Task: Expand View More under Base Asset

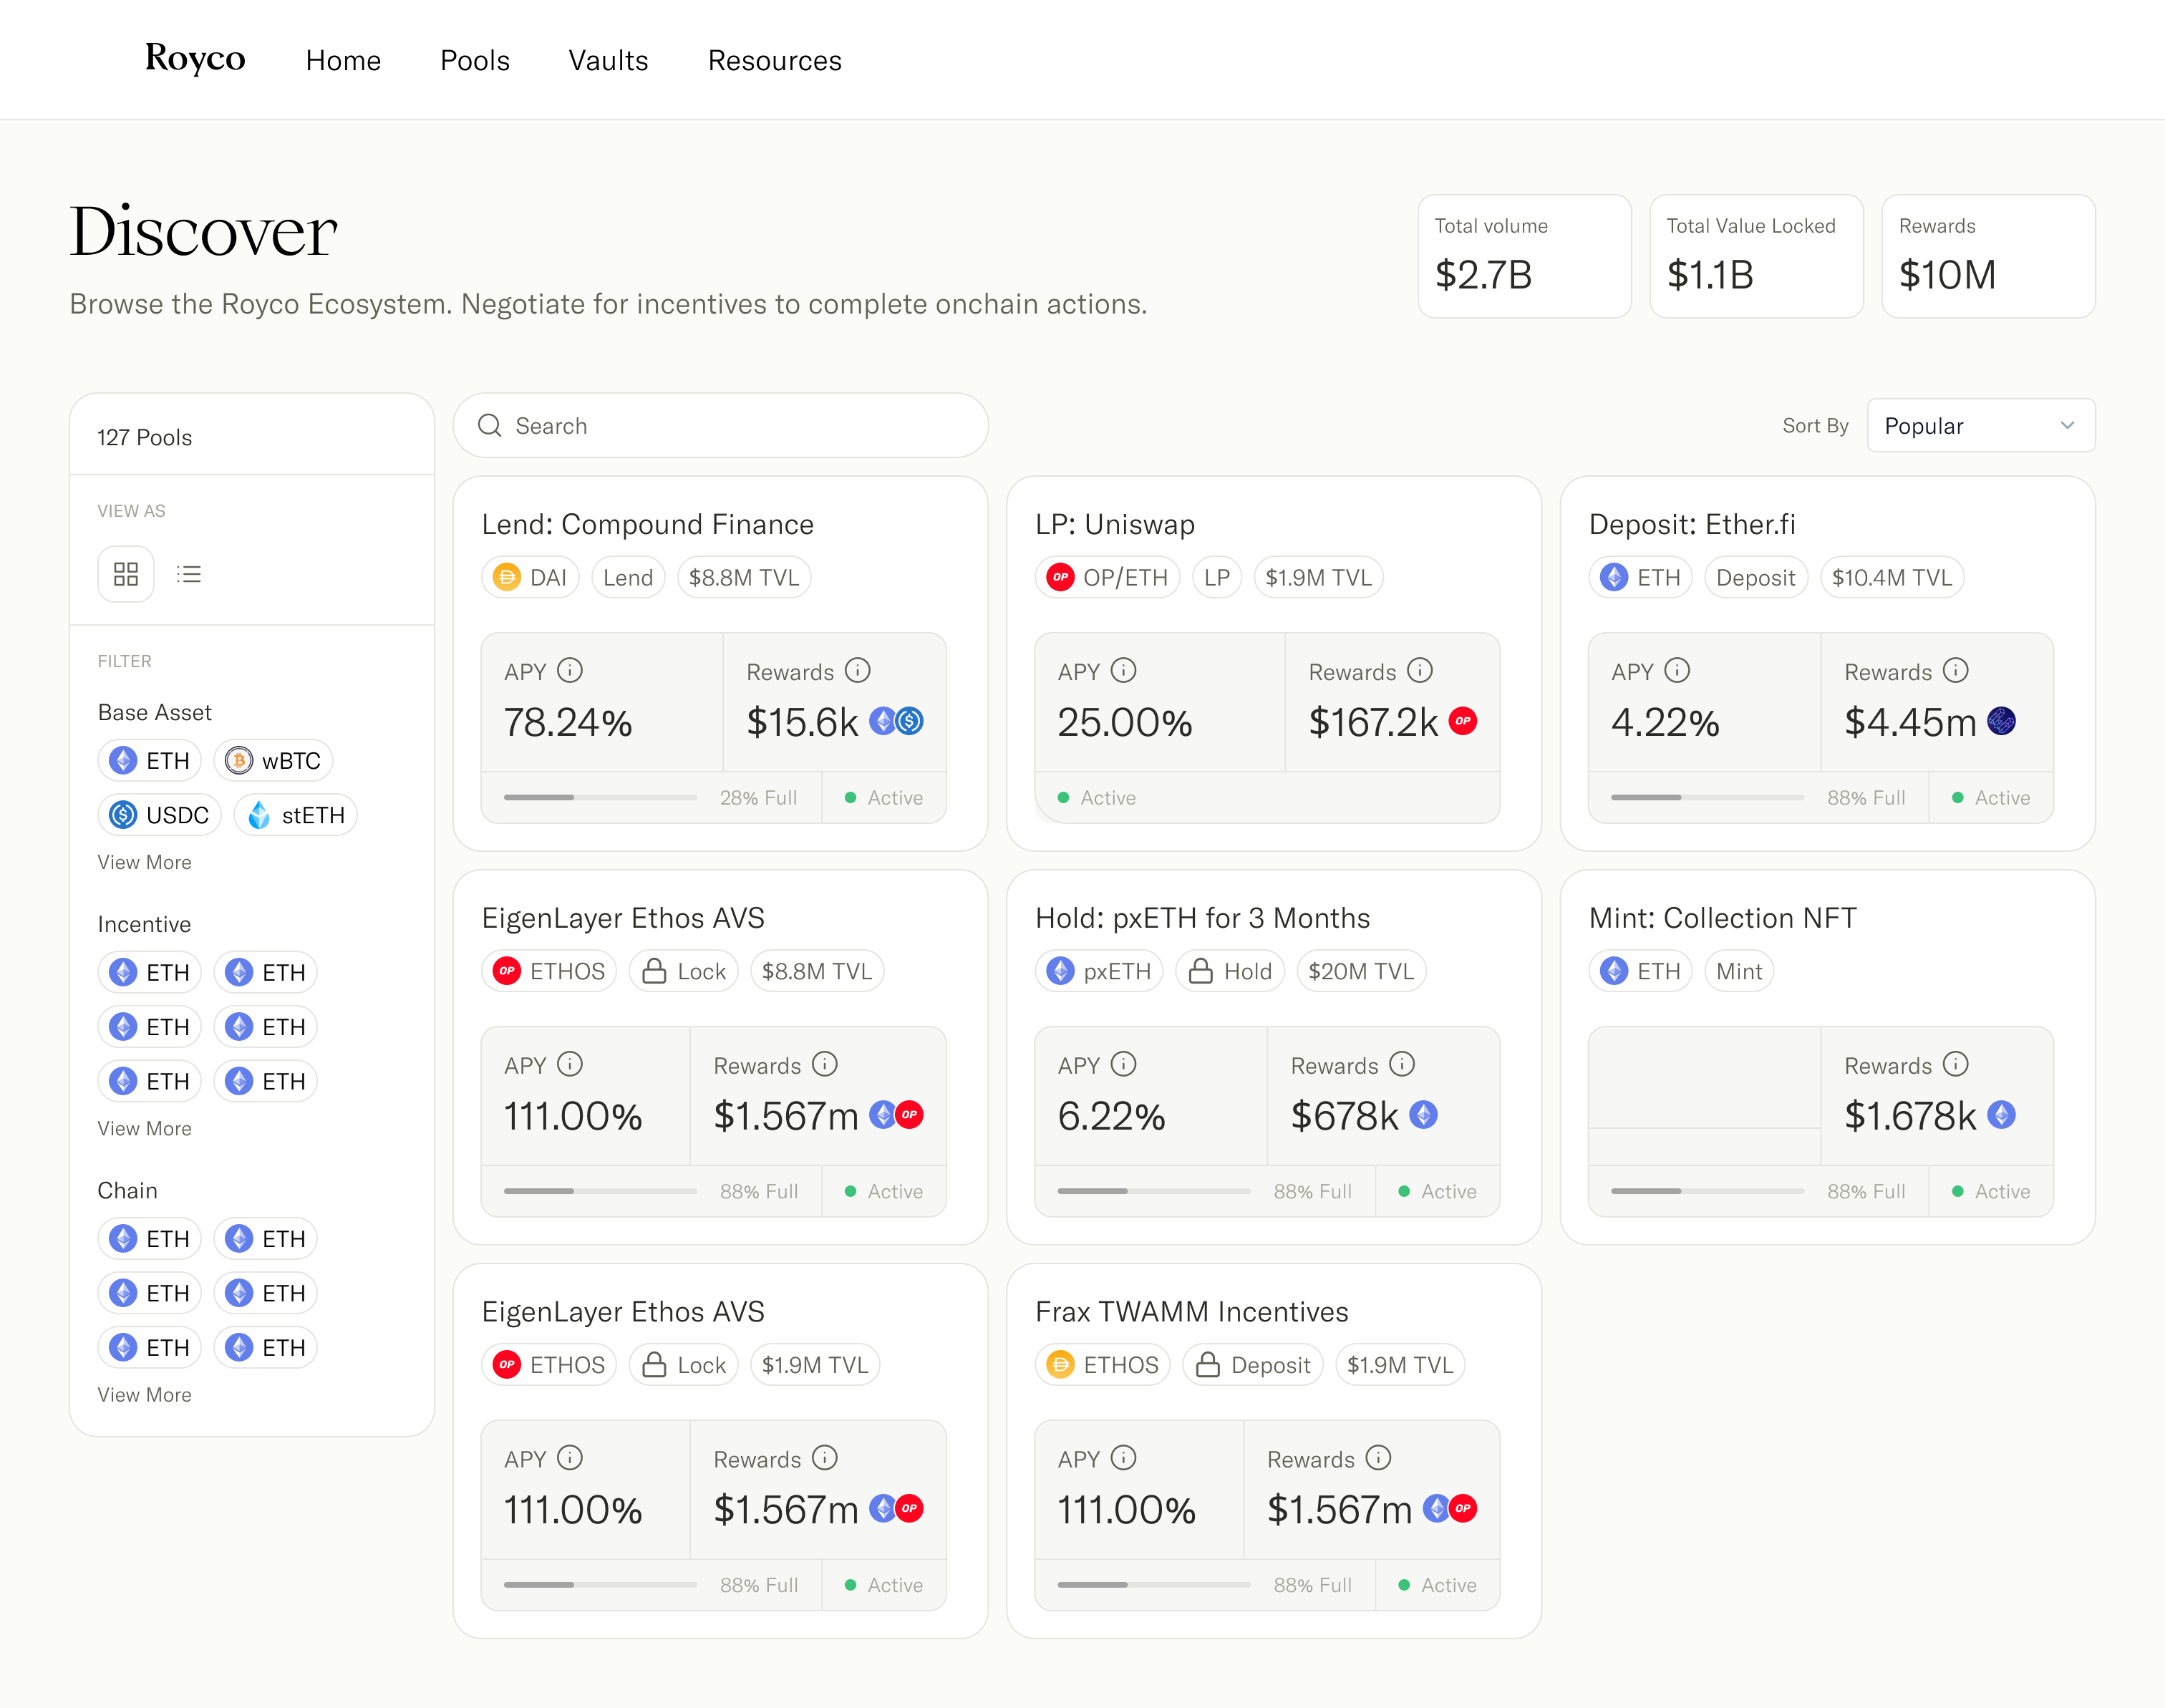Action: pyautogui.click(x=144, y=862)
